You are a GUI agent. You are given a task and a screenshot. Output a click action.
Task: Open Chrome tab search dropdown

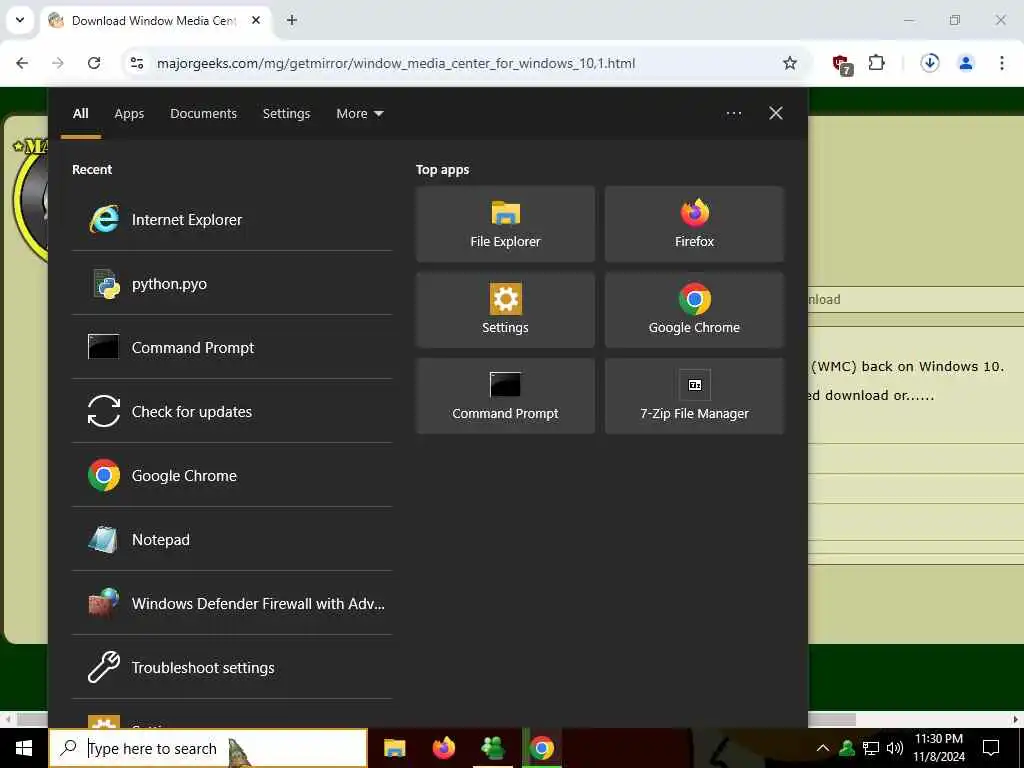click(x=20, y=20)
